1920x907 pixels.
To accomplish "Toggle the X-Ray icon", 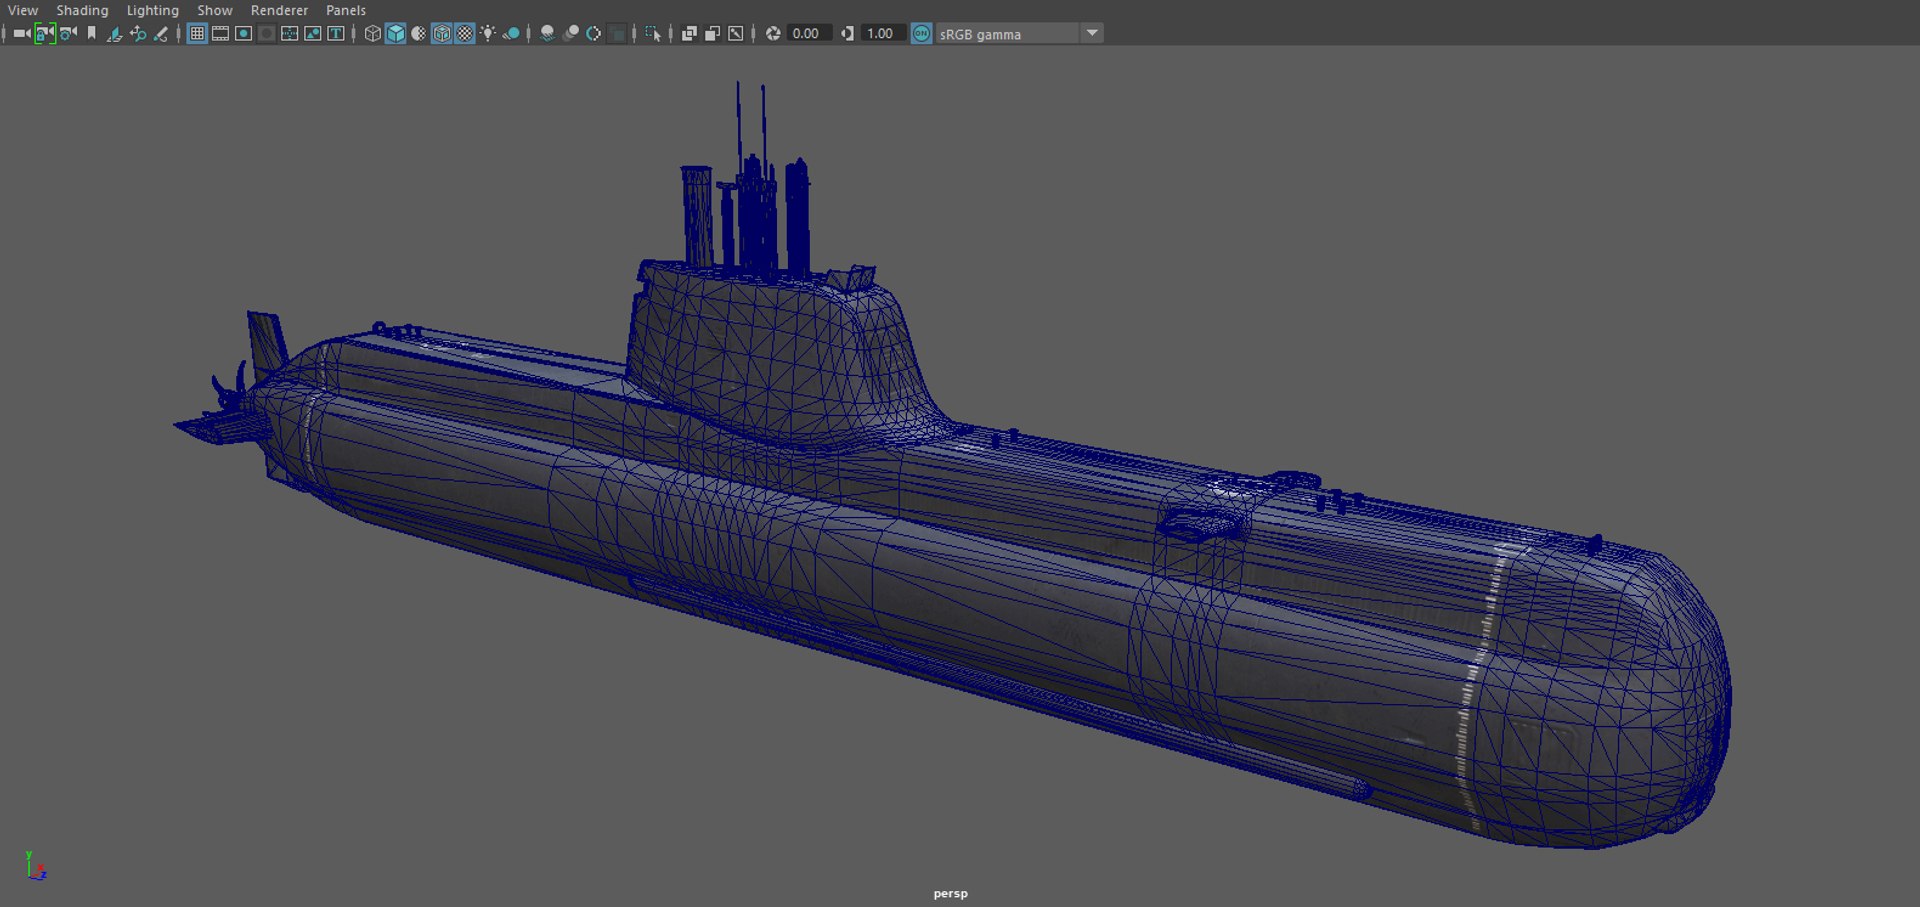I will pos(689,33).
